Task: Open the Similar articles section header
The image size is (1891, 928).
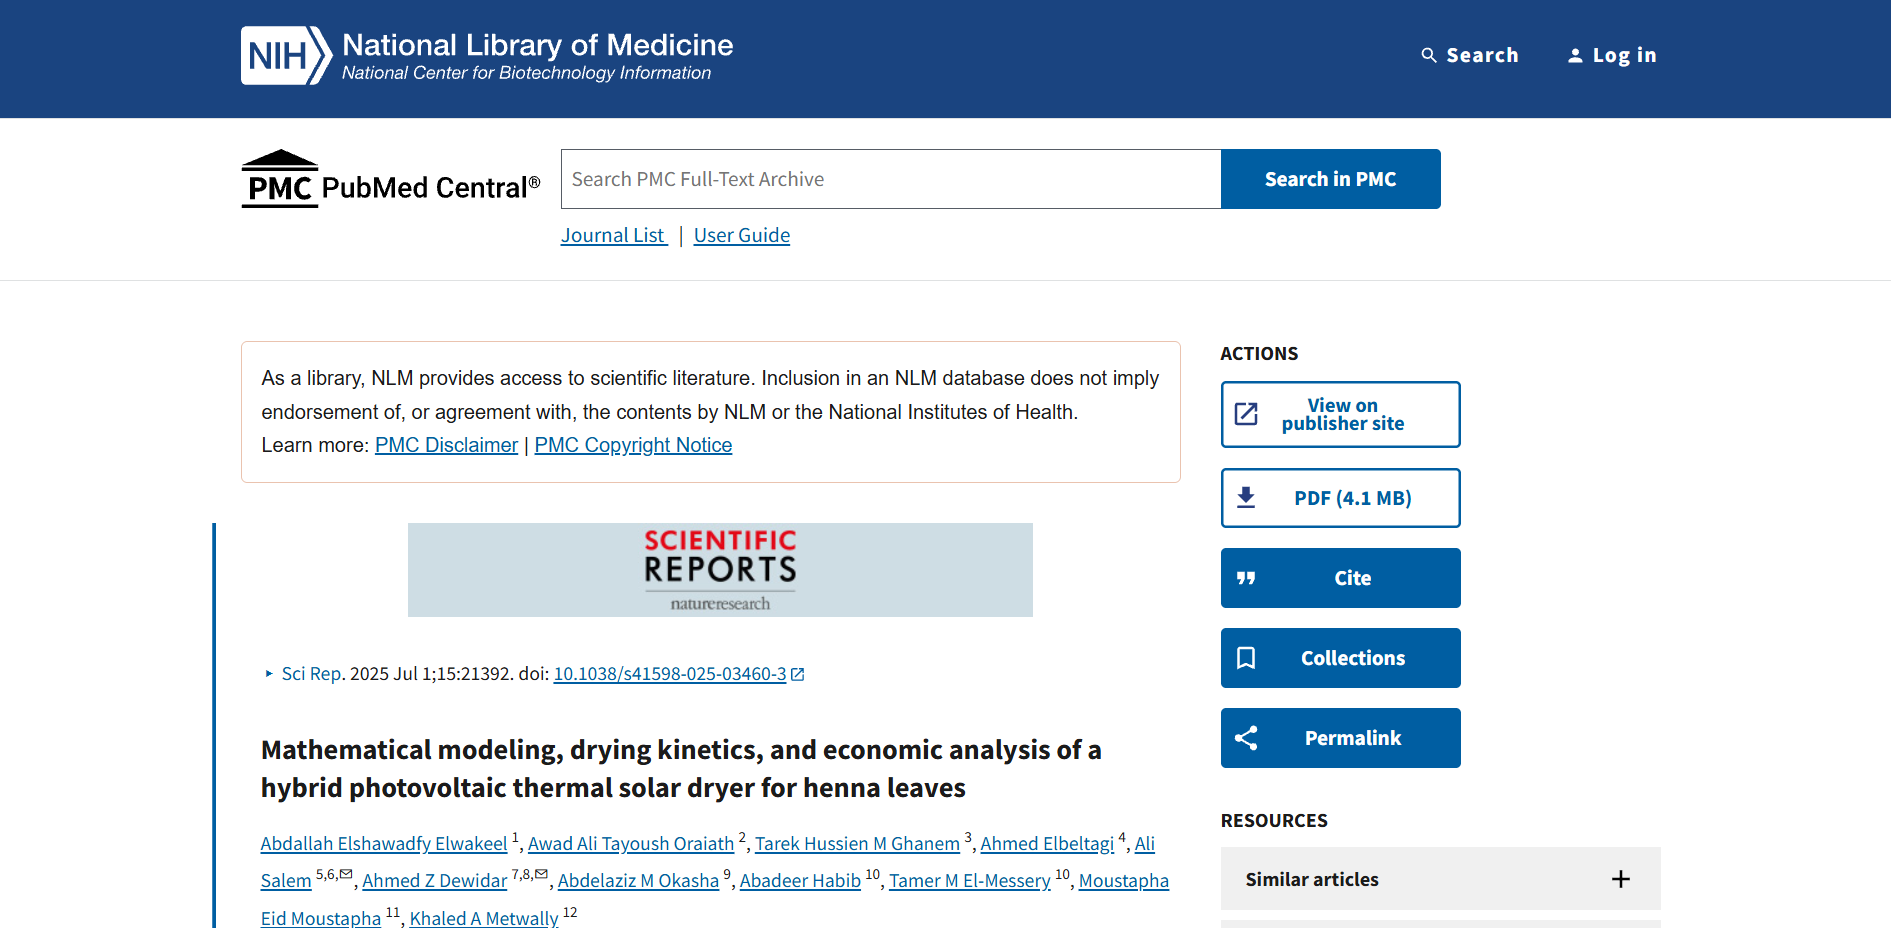Action: (1441, 879)
